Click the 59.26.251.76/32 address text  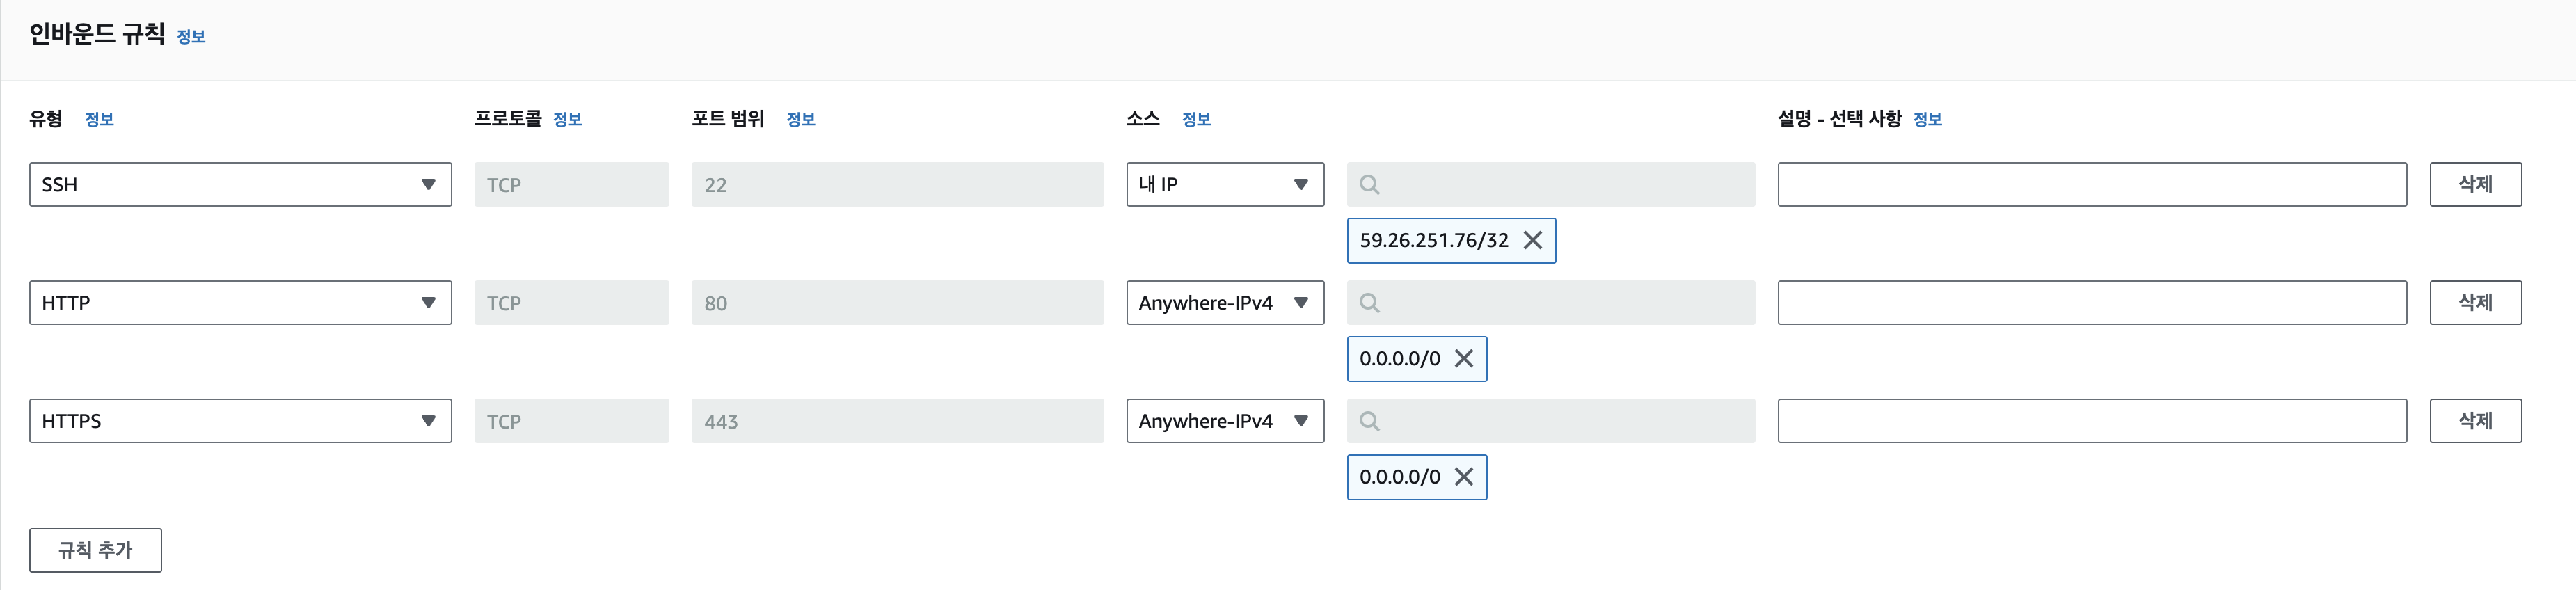[x=1433, y=240]
